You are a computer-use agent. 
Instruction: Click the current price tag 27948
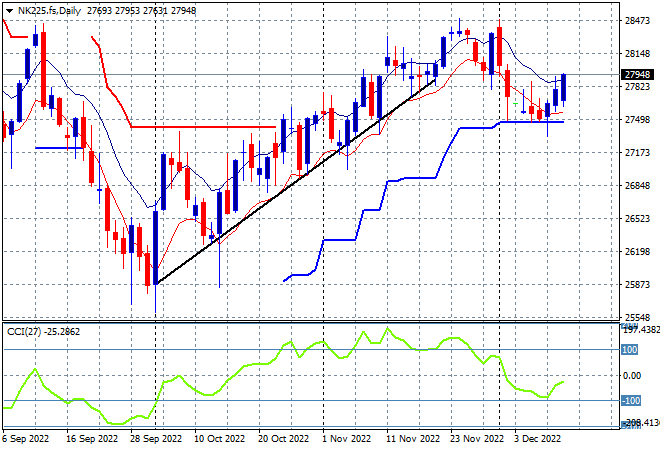637,75
